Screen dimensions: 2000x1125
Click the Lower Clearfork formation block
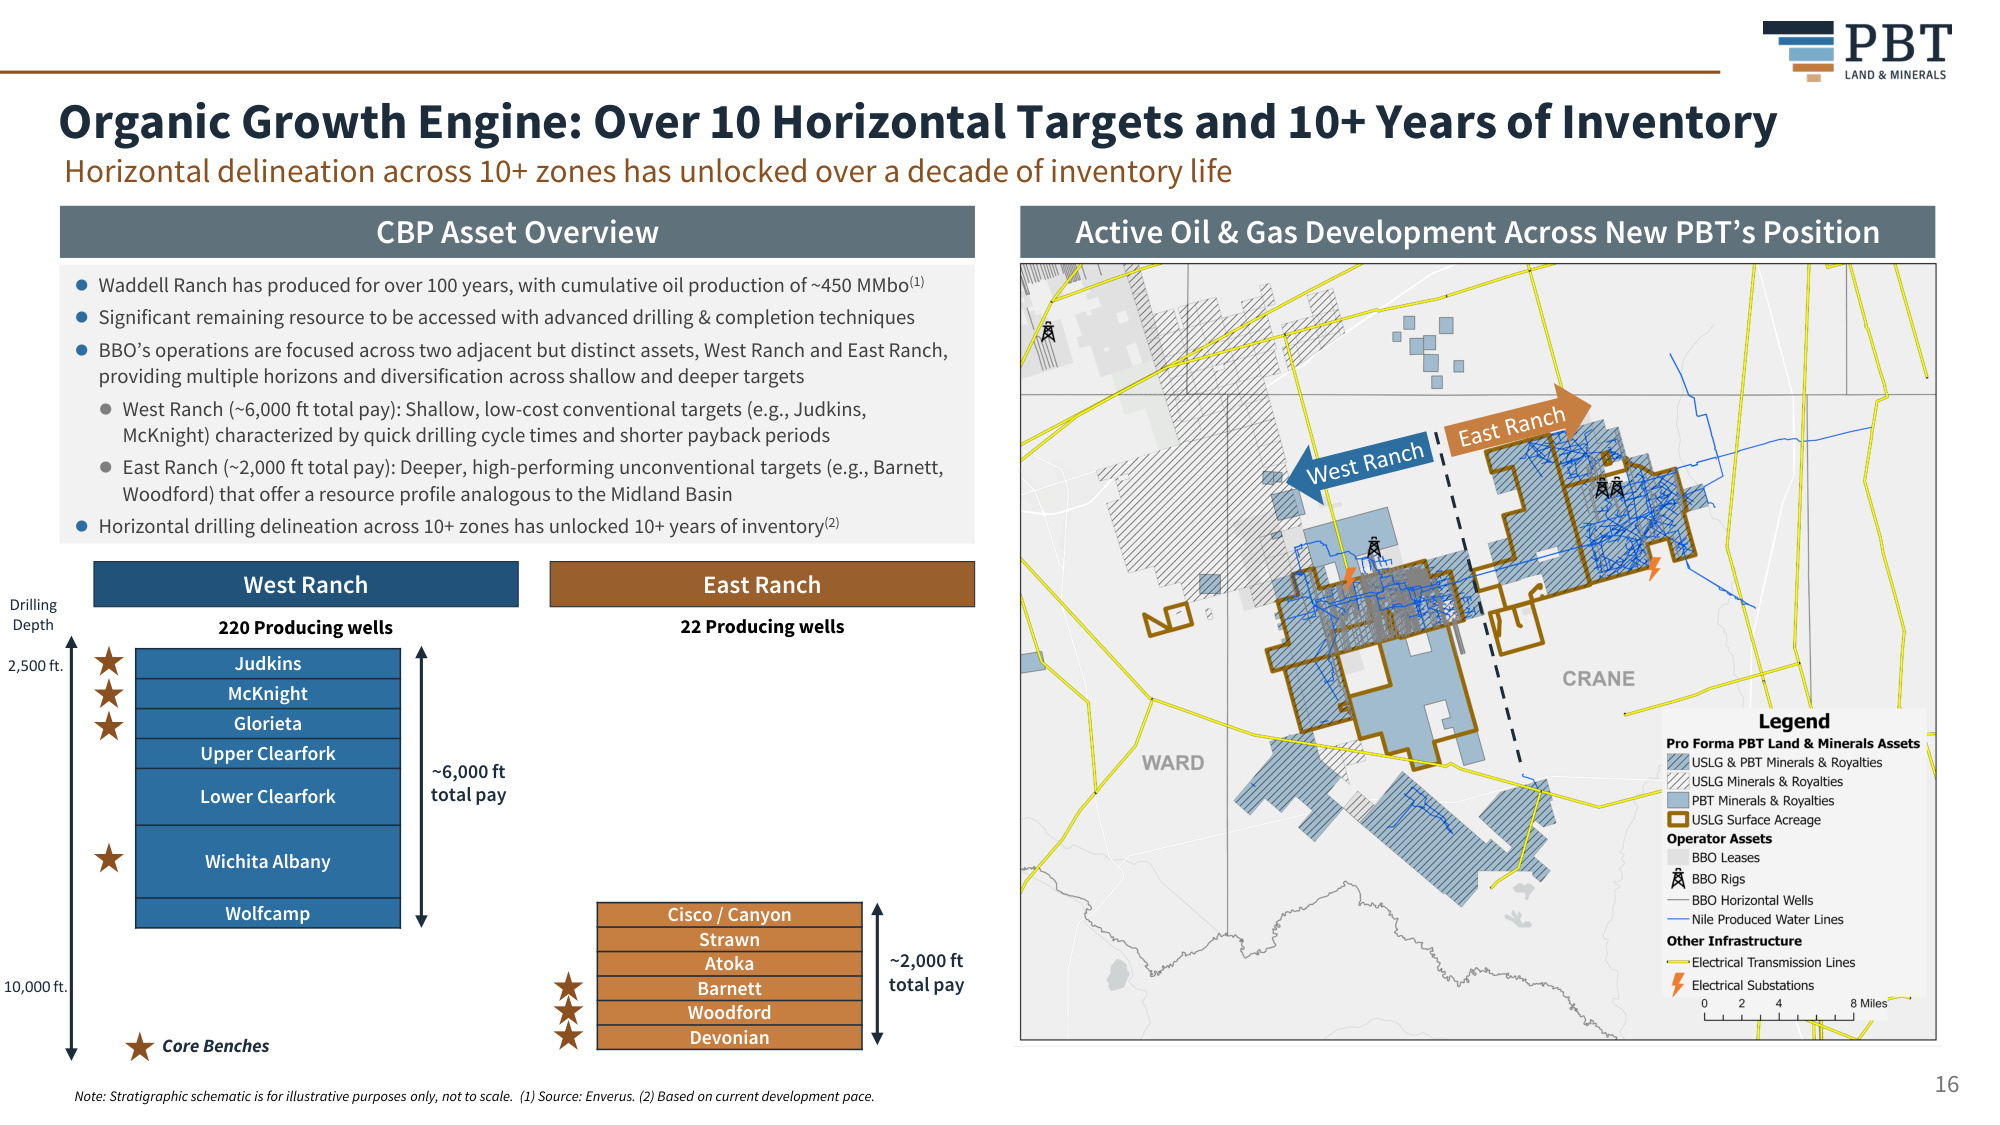click(x=268, y=797)
